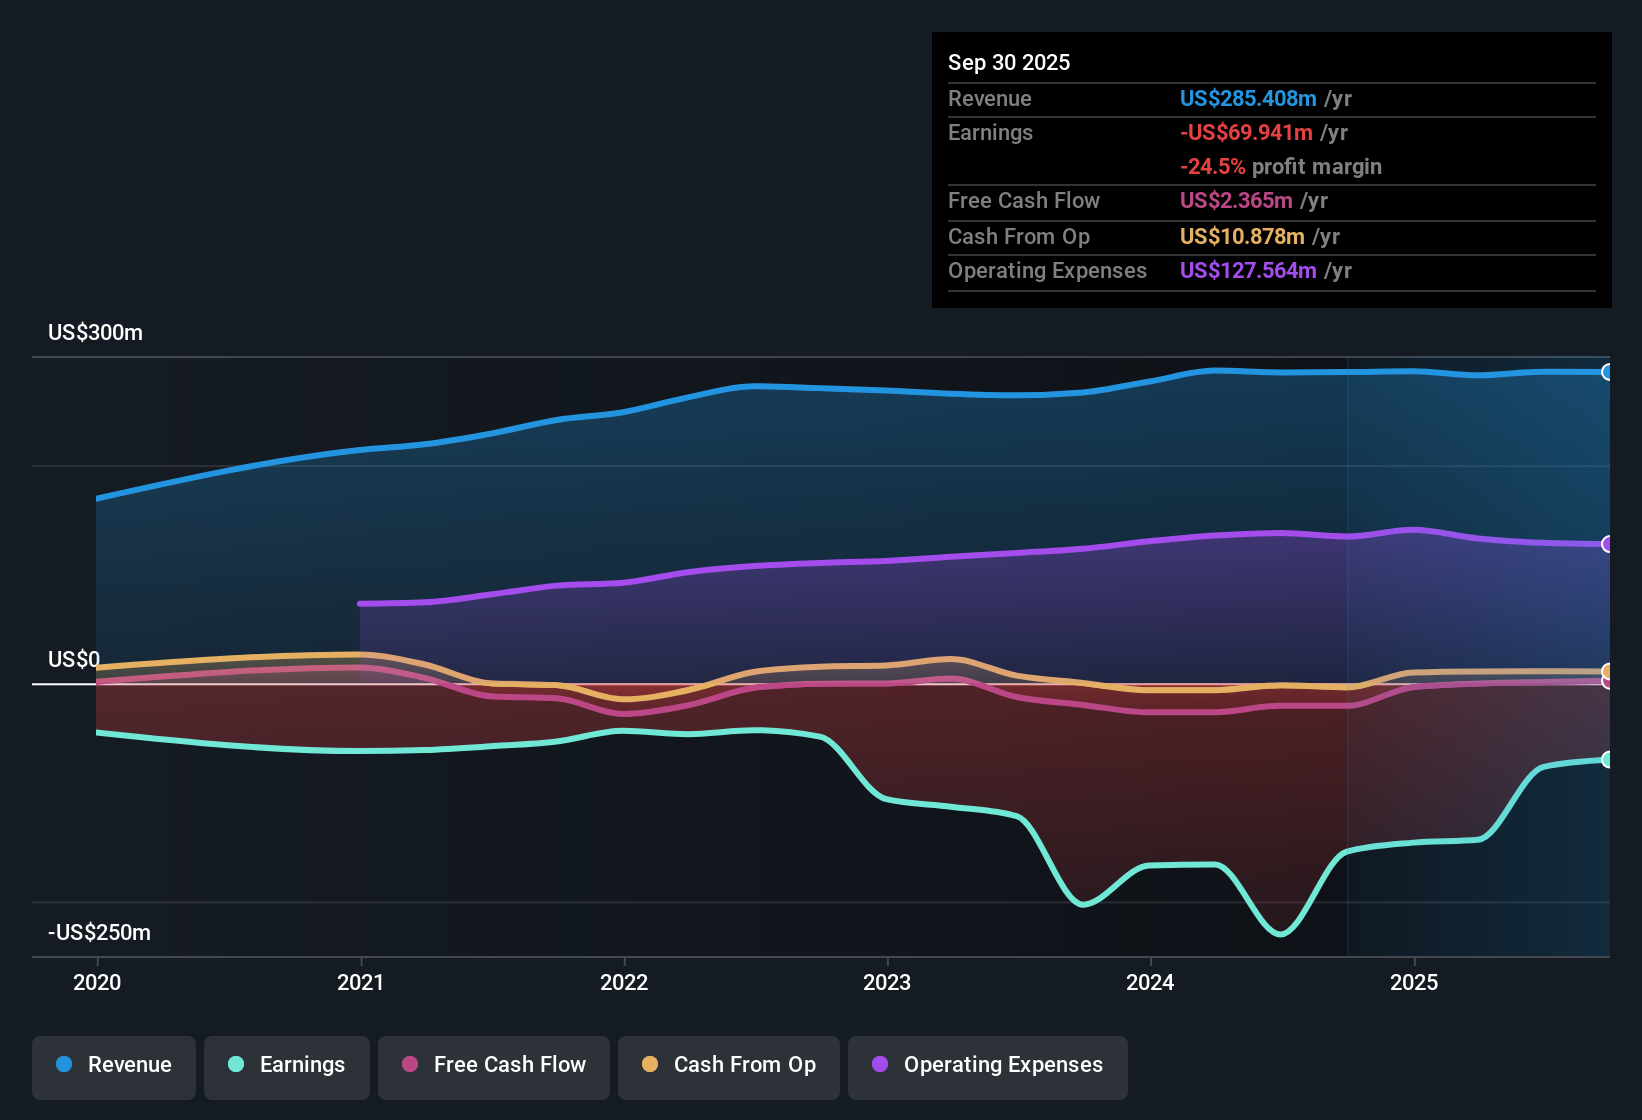This screenshot has width=1642, height=1120.
Task: Toggle Operating Expenses legend item
Action: pos(988,1065)
